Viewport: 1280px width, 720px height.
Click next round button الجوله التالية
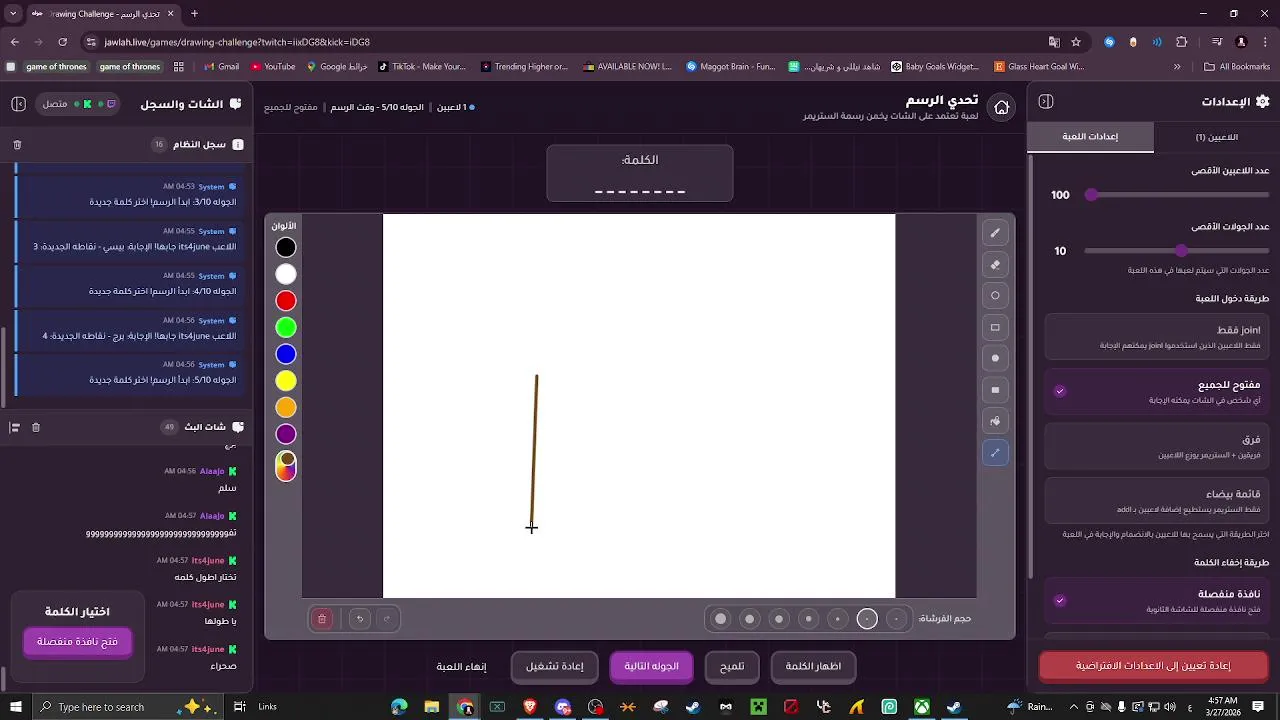pyautogui.click(x=651, y=667)
